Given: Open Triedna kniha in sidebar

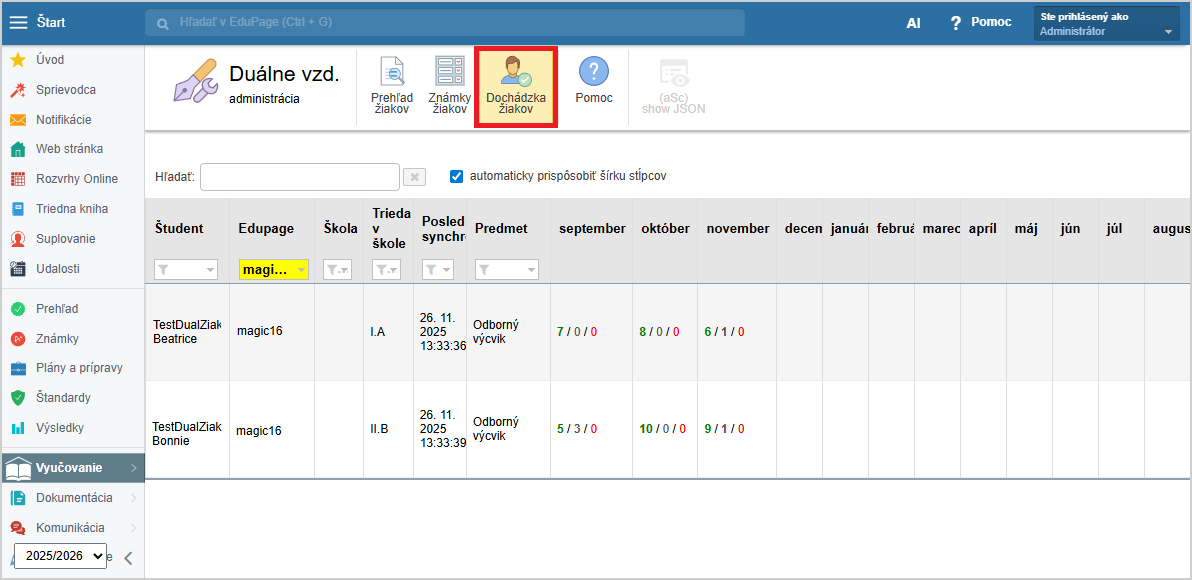Looking at the screenshot, I should point(71,209).
